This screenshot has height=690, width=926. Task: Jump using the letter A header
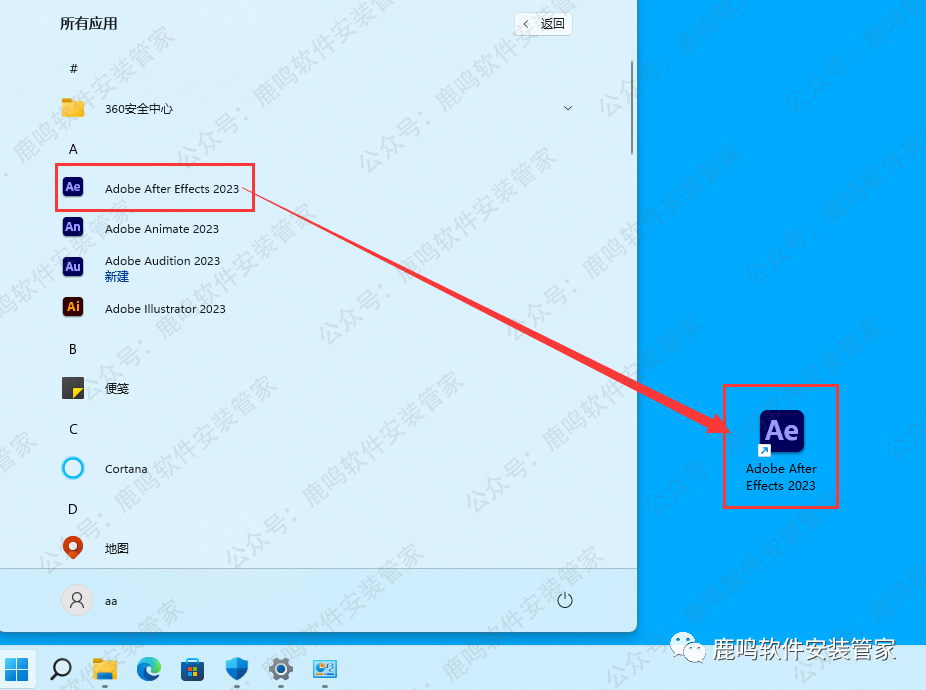point(73,148)
